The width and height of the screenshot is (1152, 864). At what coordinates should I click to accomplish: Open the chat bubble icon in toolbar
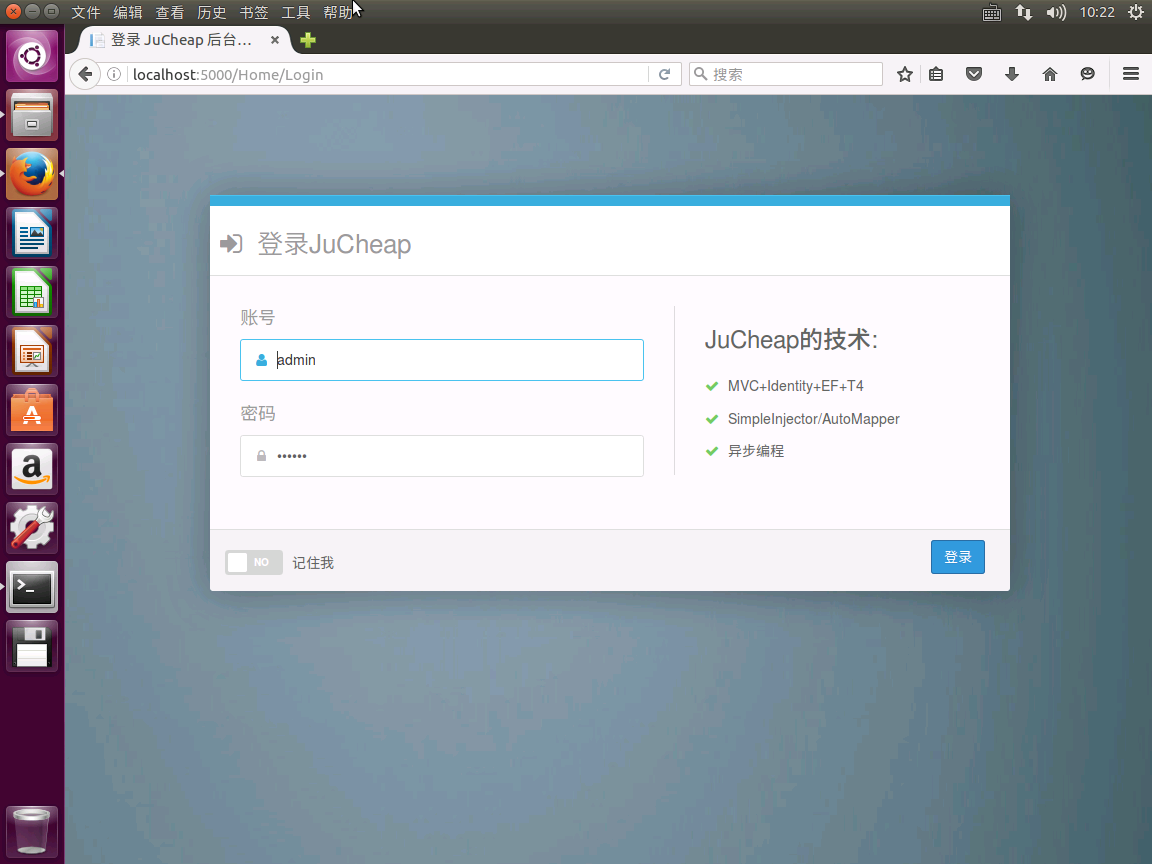[x=1087, y=74]
